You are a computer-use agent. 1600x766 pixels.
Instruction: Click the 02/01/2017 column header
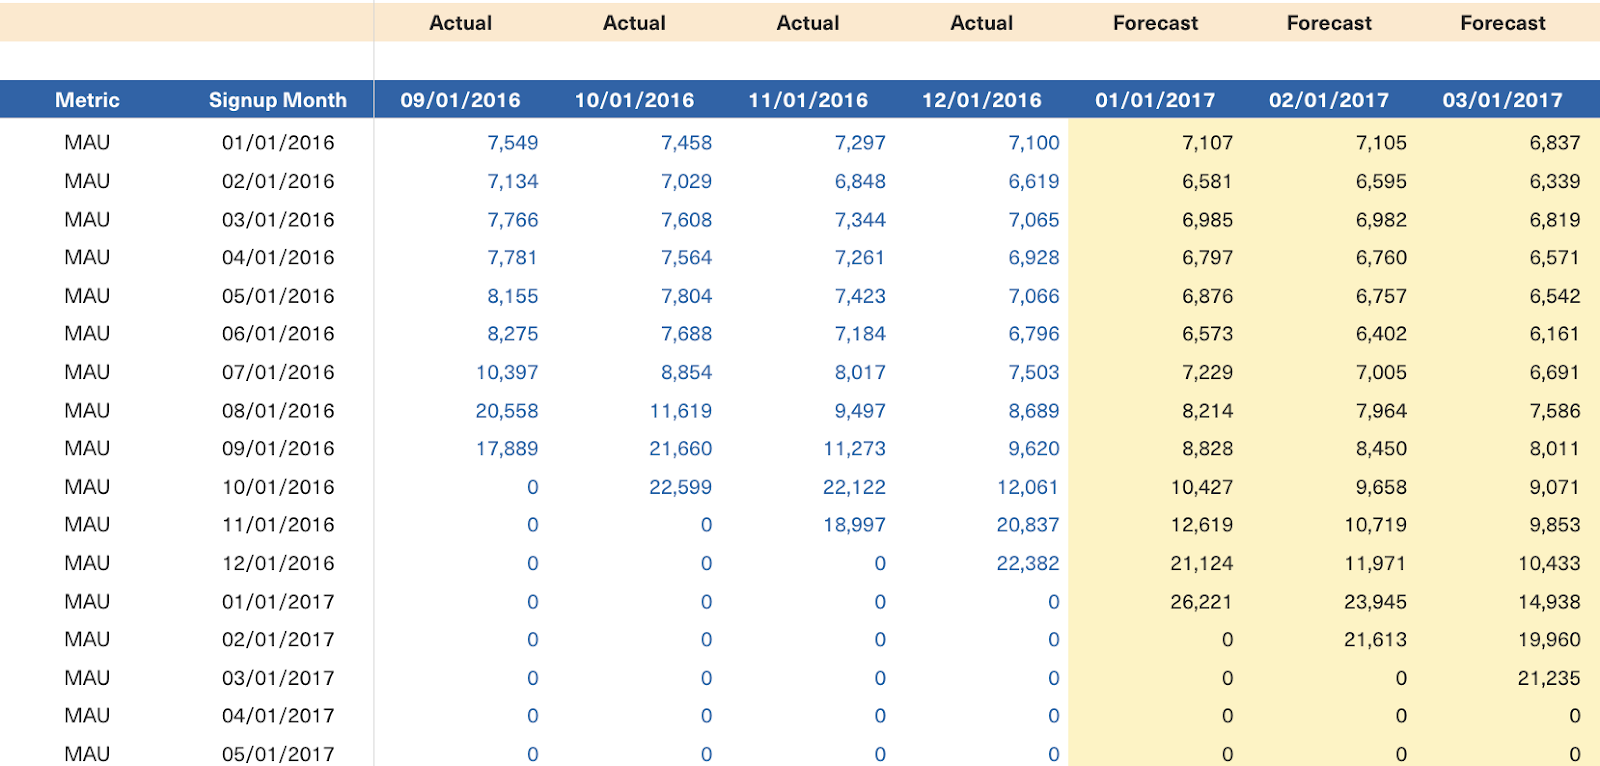pos(1329,100)
